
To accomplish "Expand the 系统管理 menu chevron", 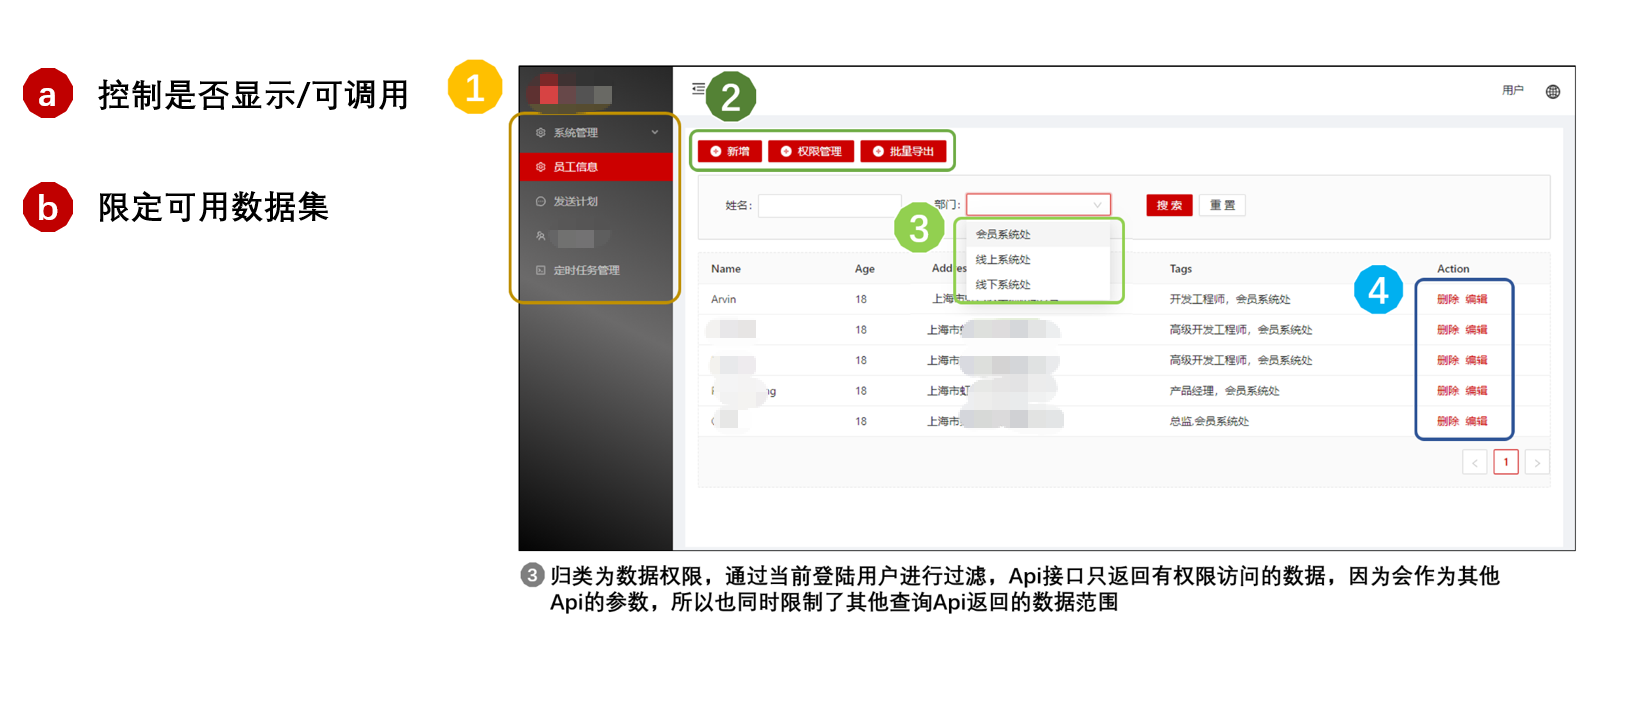I will pyautogui.click(x=655, y=132).
